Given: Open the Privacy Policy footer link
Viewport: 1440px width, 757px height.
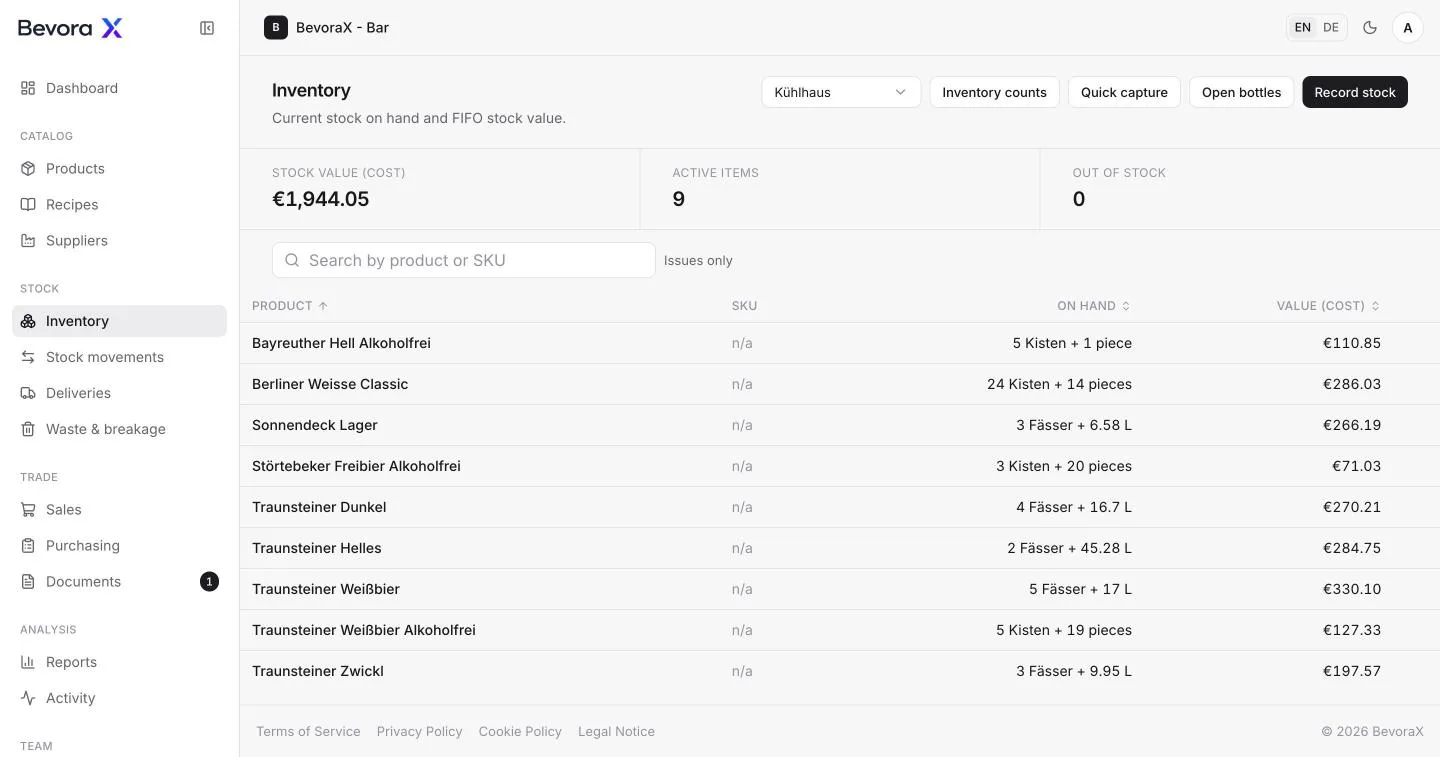Looking at the screenshot, I should 419,731.
